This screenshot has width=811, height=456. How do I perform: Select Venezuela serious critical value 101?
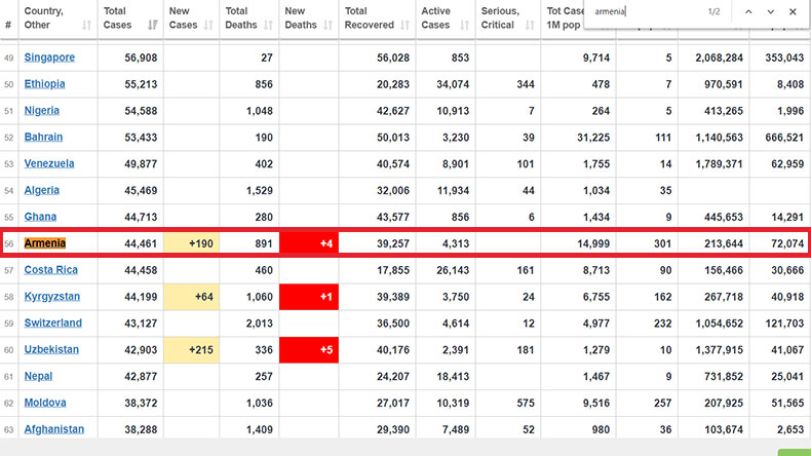[x=525, y=164]
